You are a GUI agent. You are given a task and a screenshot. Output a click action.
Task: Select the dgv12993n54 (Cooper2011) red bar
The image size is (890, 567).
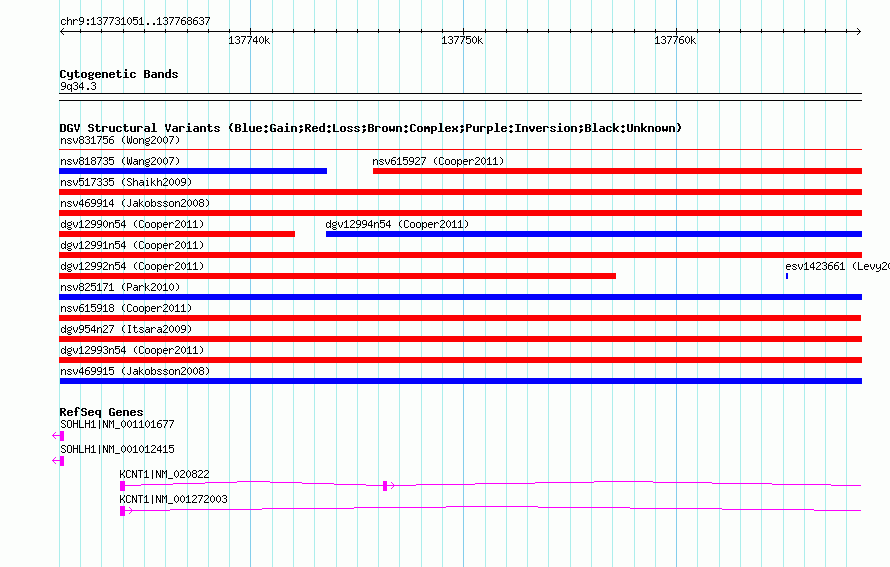coord(460,360)
